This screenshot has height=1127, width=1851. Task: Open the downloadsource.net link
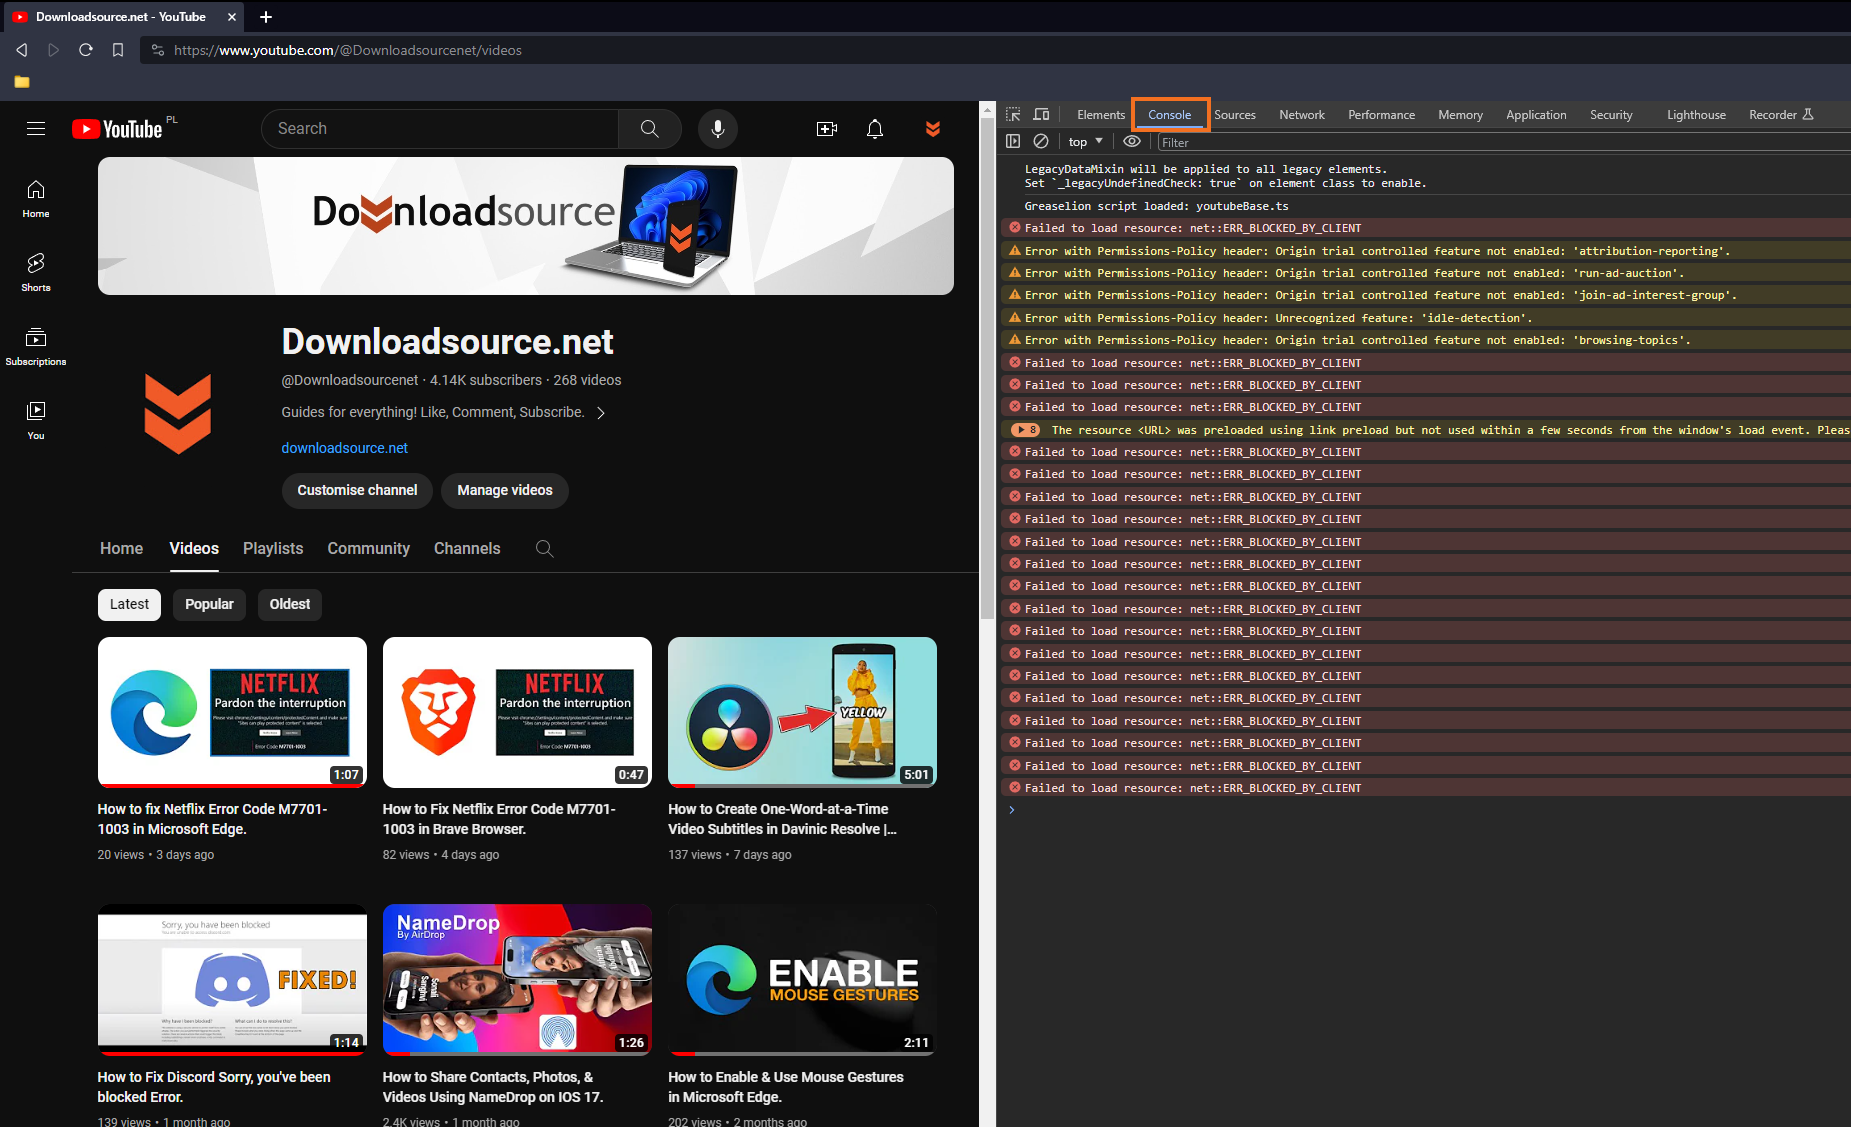345,448
